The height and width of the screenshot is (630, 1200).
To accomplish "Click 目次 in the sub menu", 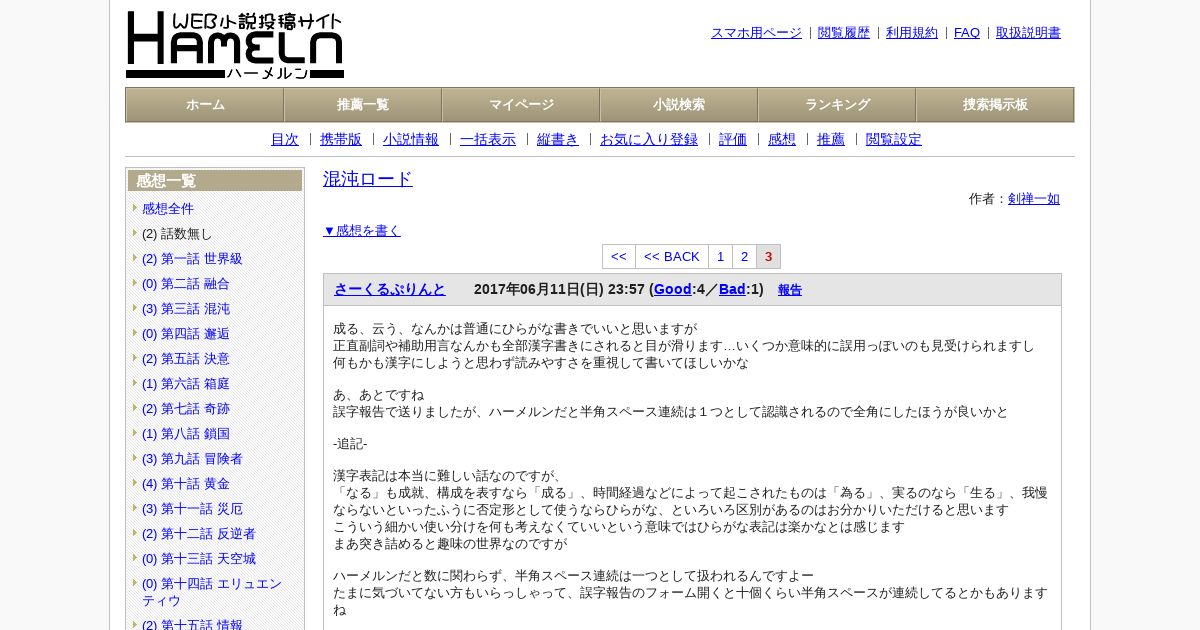I will (285, 140).
